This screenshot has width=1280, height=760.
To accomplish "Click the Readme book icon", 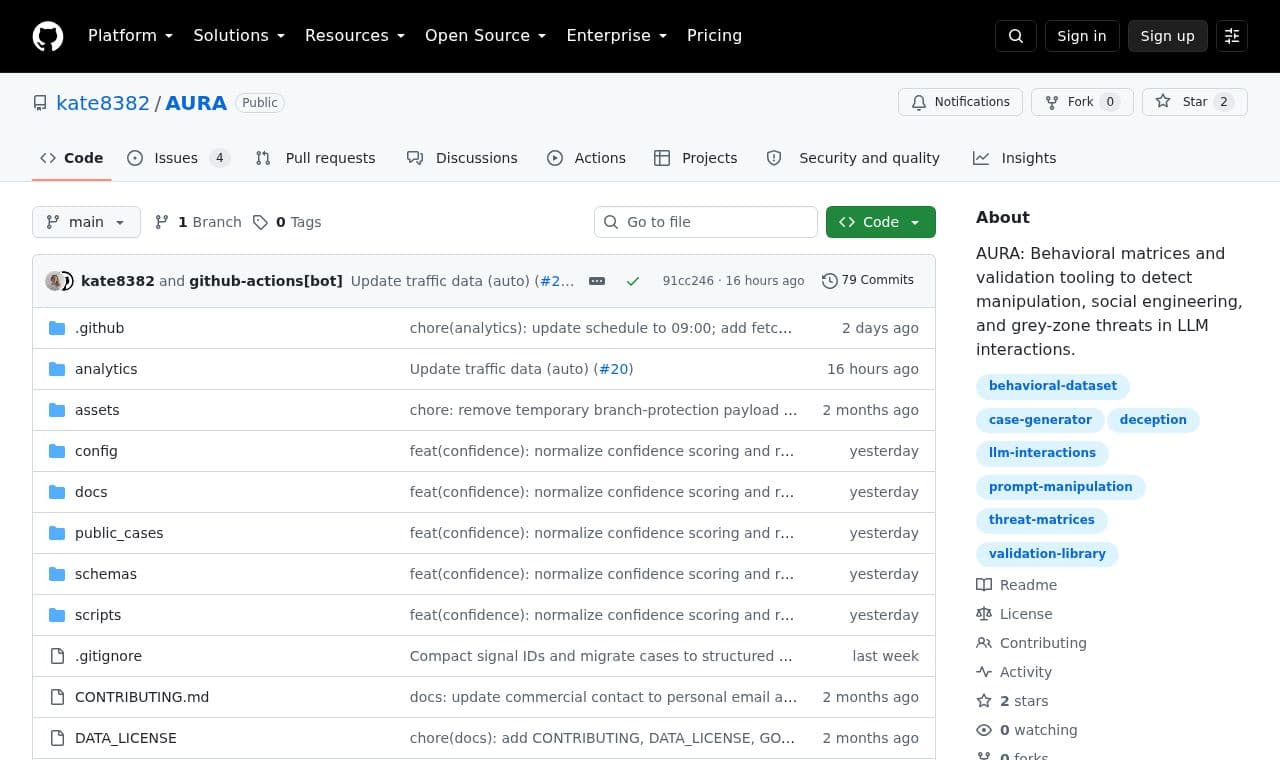I will [984, 585].
